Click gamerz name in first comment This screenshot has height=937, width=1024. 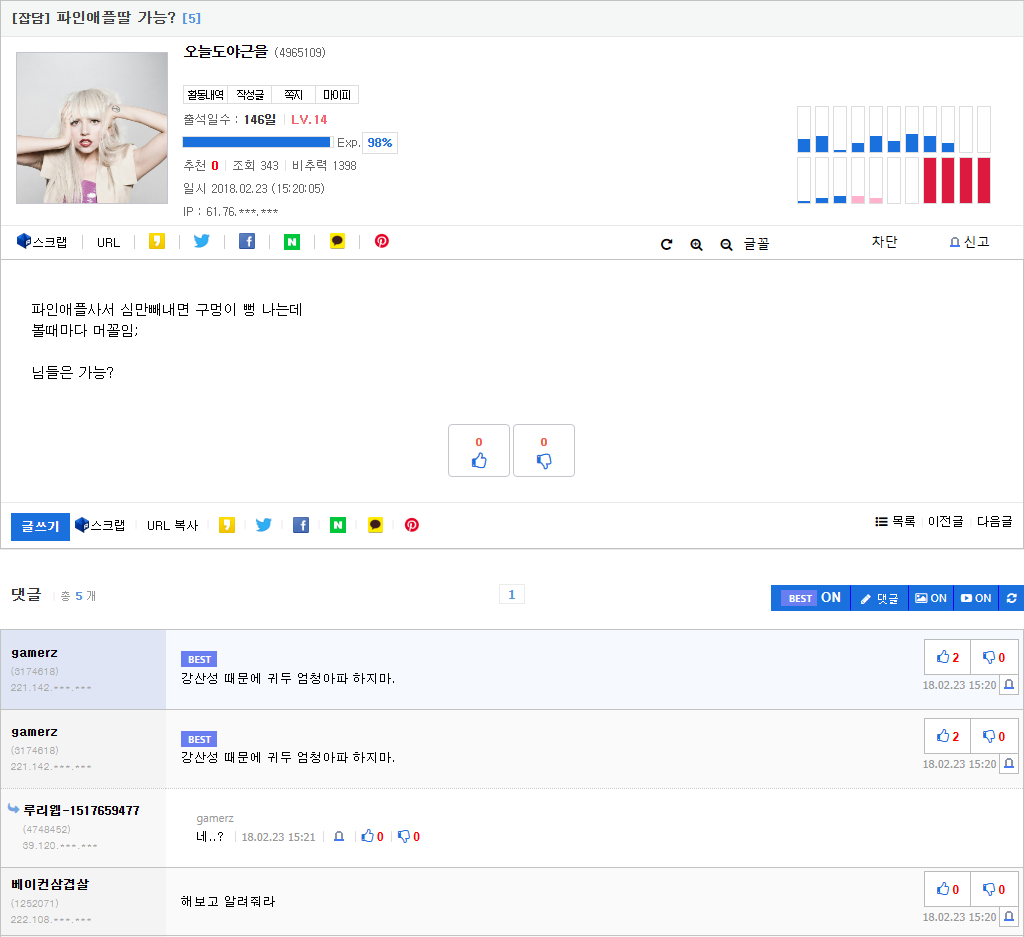click(x=35, y=653)
